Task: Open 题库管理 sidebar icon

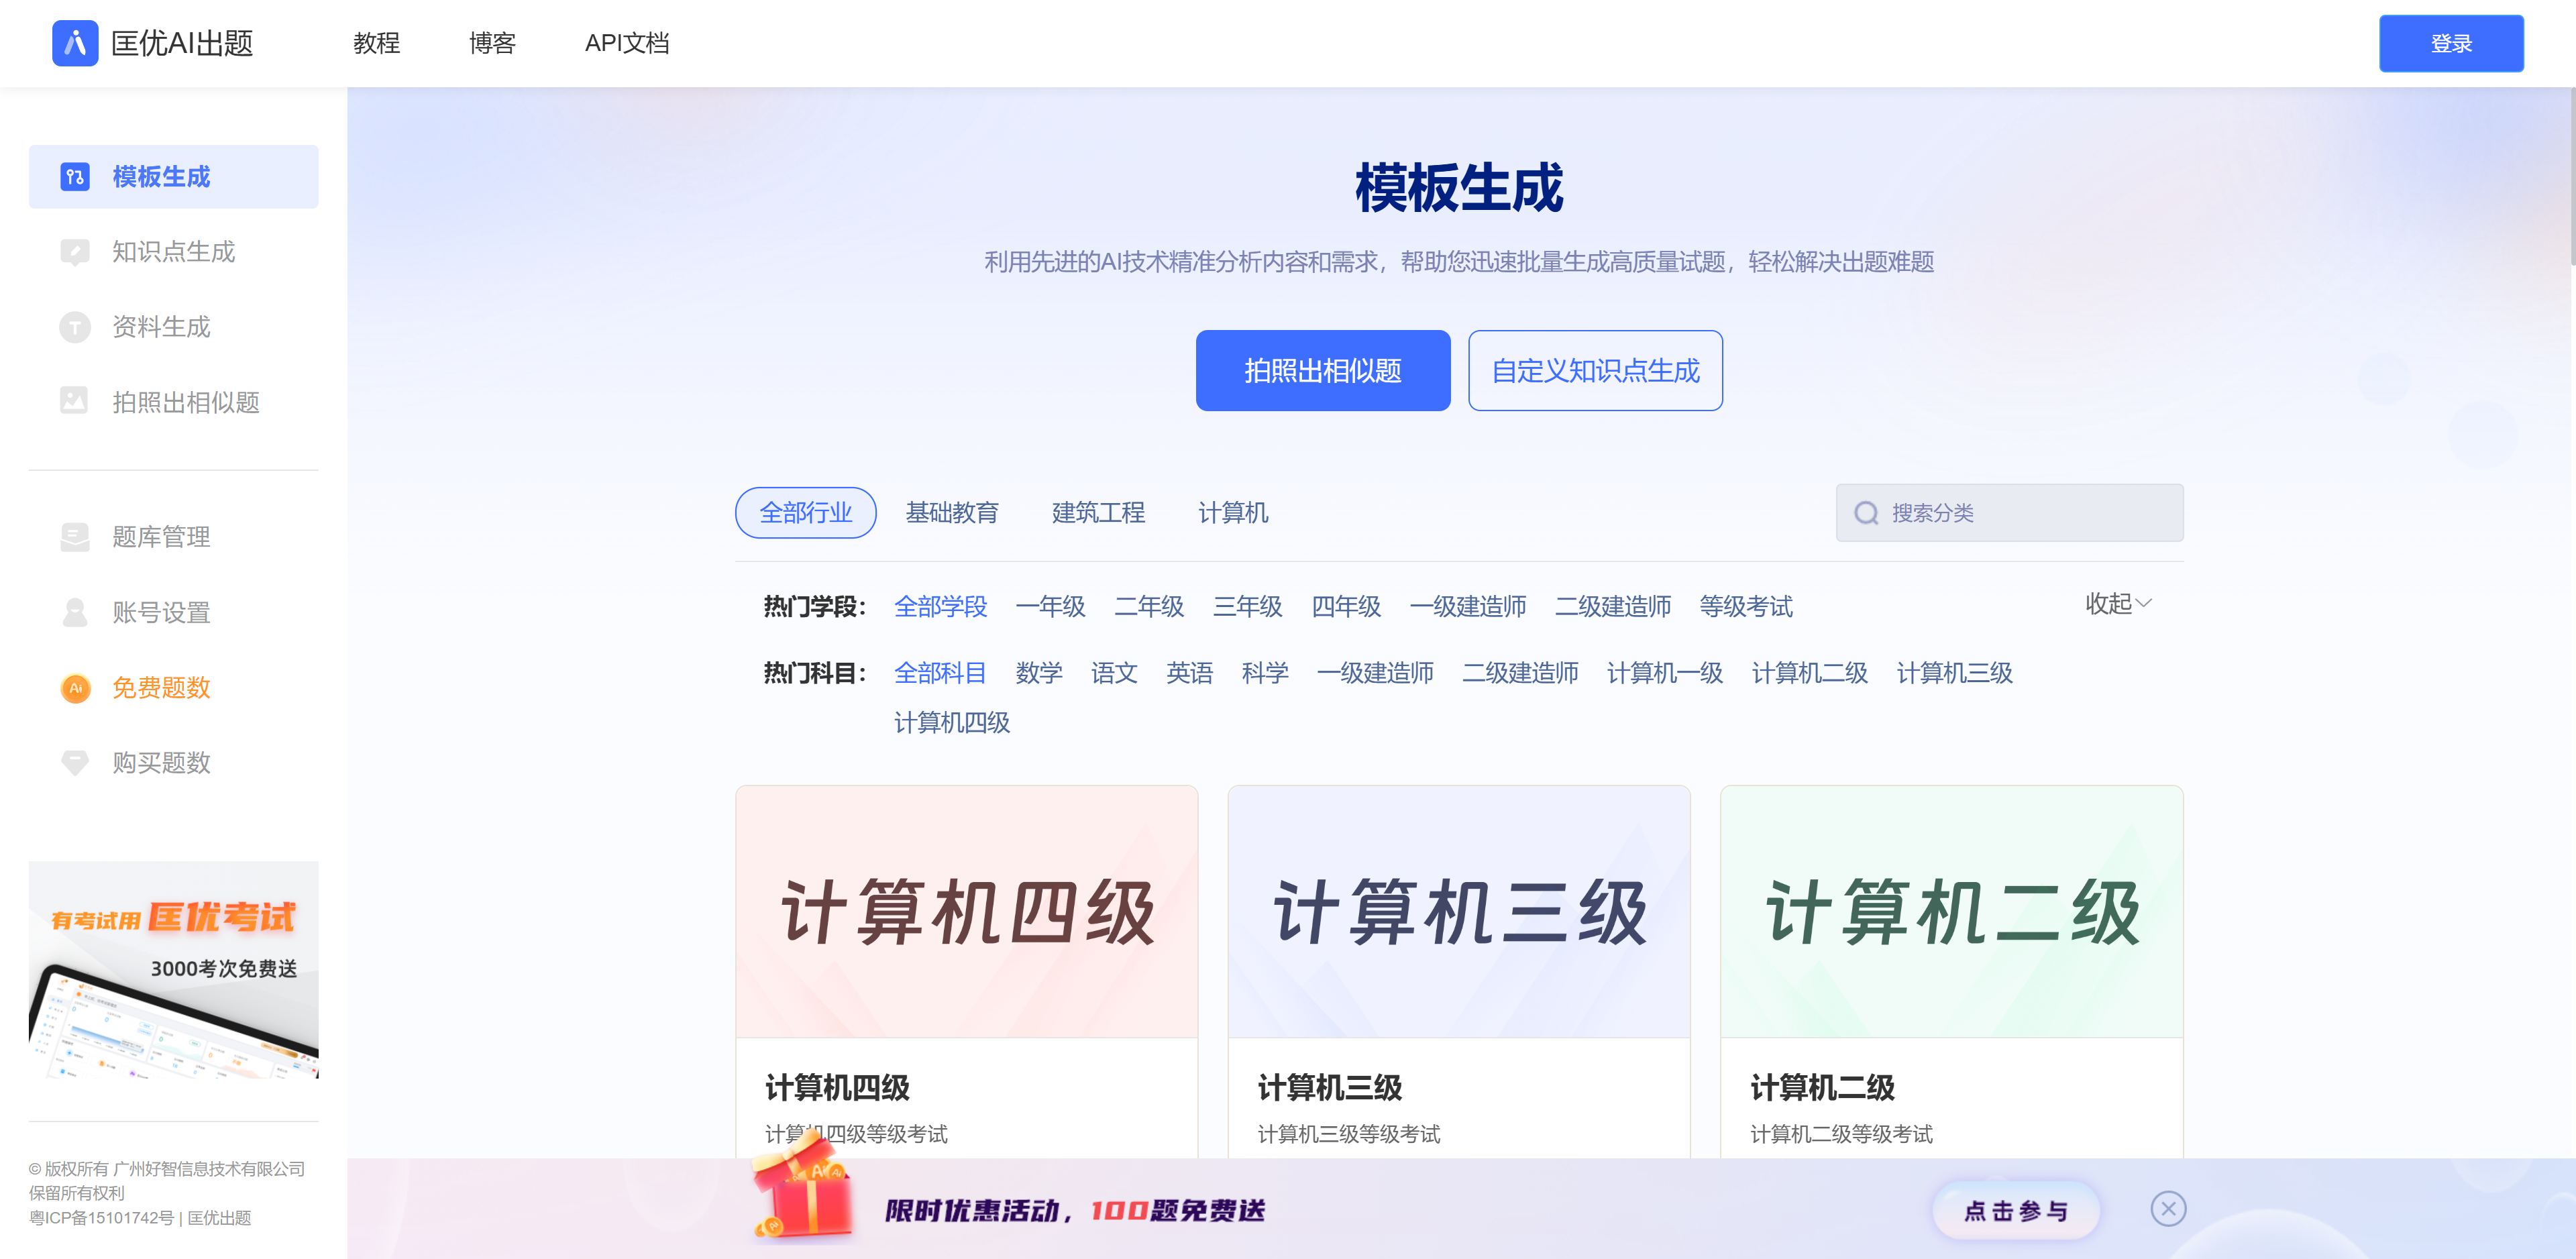Action: click(x=75, y=537)
